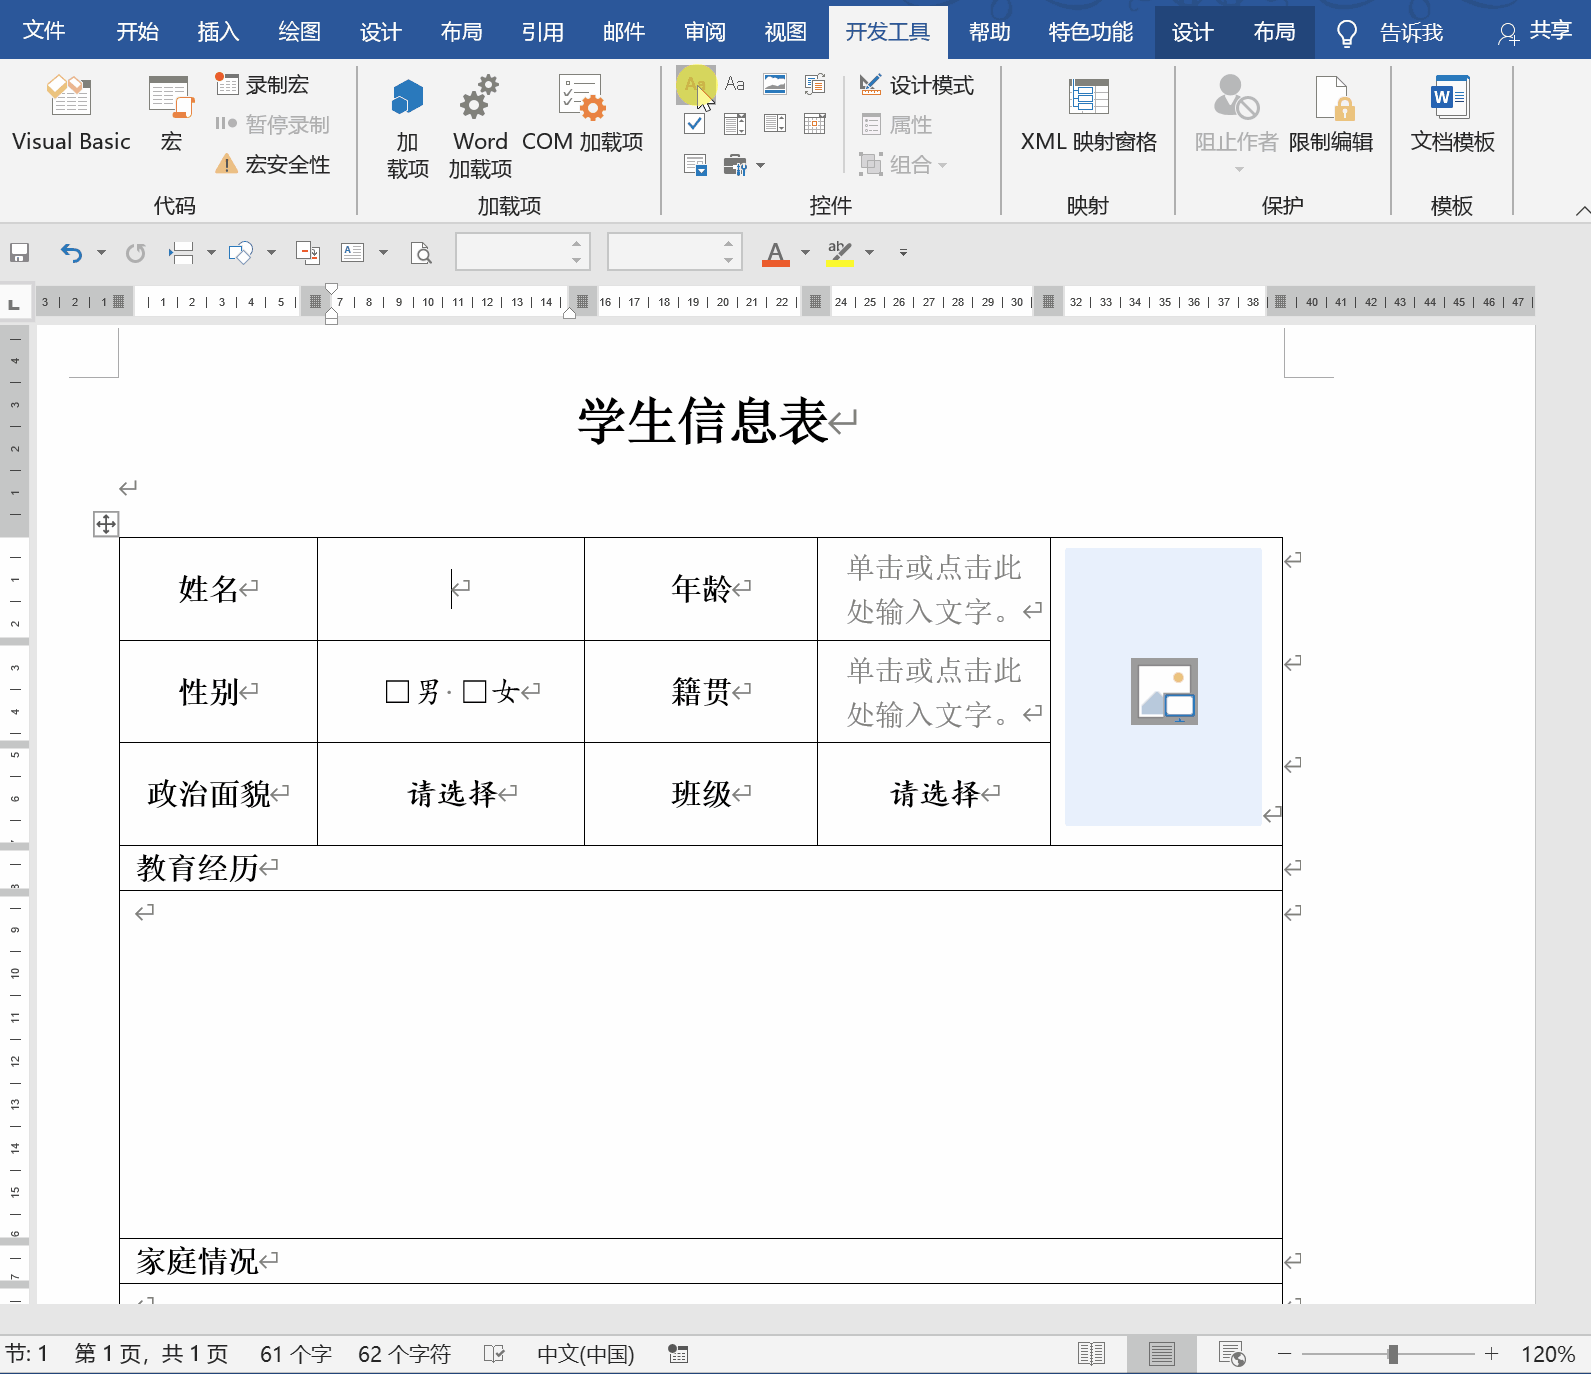Insert building block gallery content control
The width and height of the screenshot is (1591, 1374).
click(x=815, y=84)
